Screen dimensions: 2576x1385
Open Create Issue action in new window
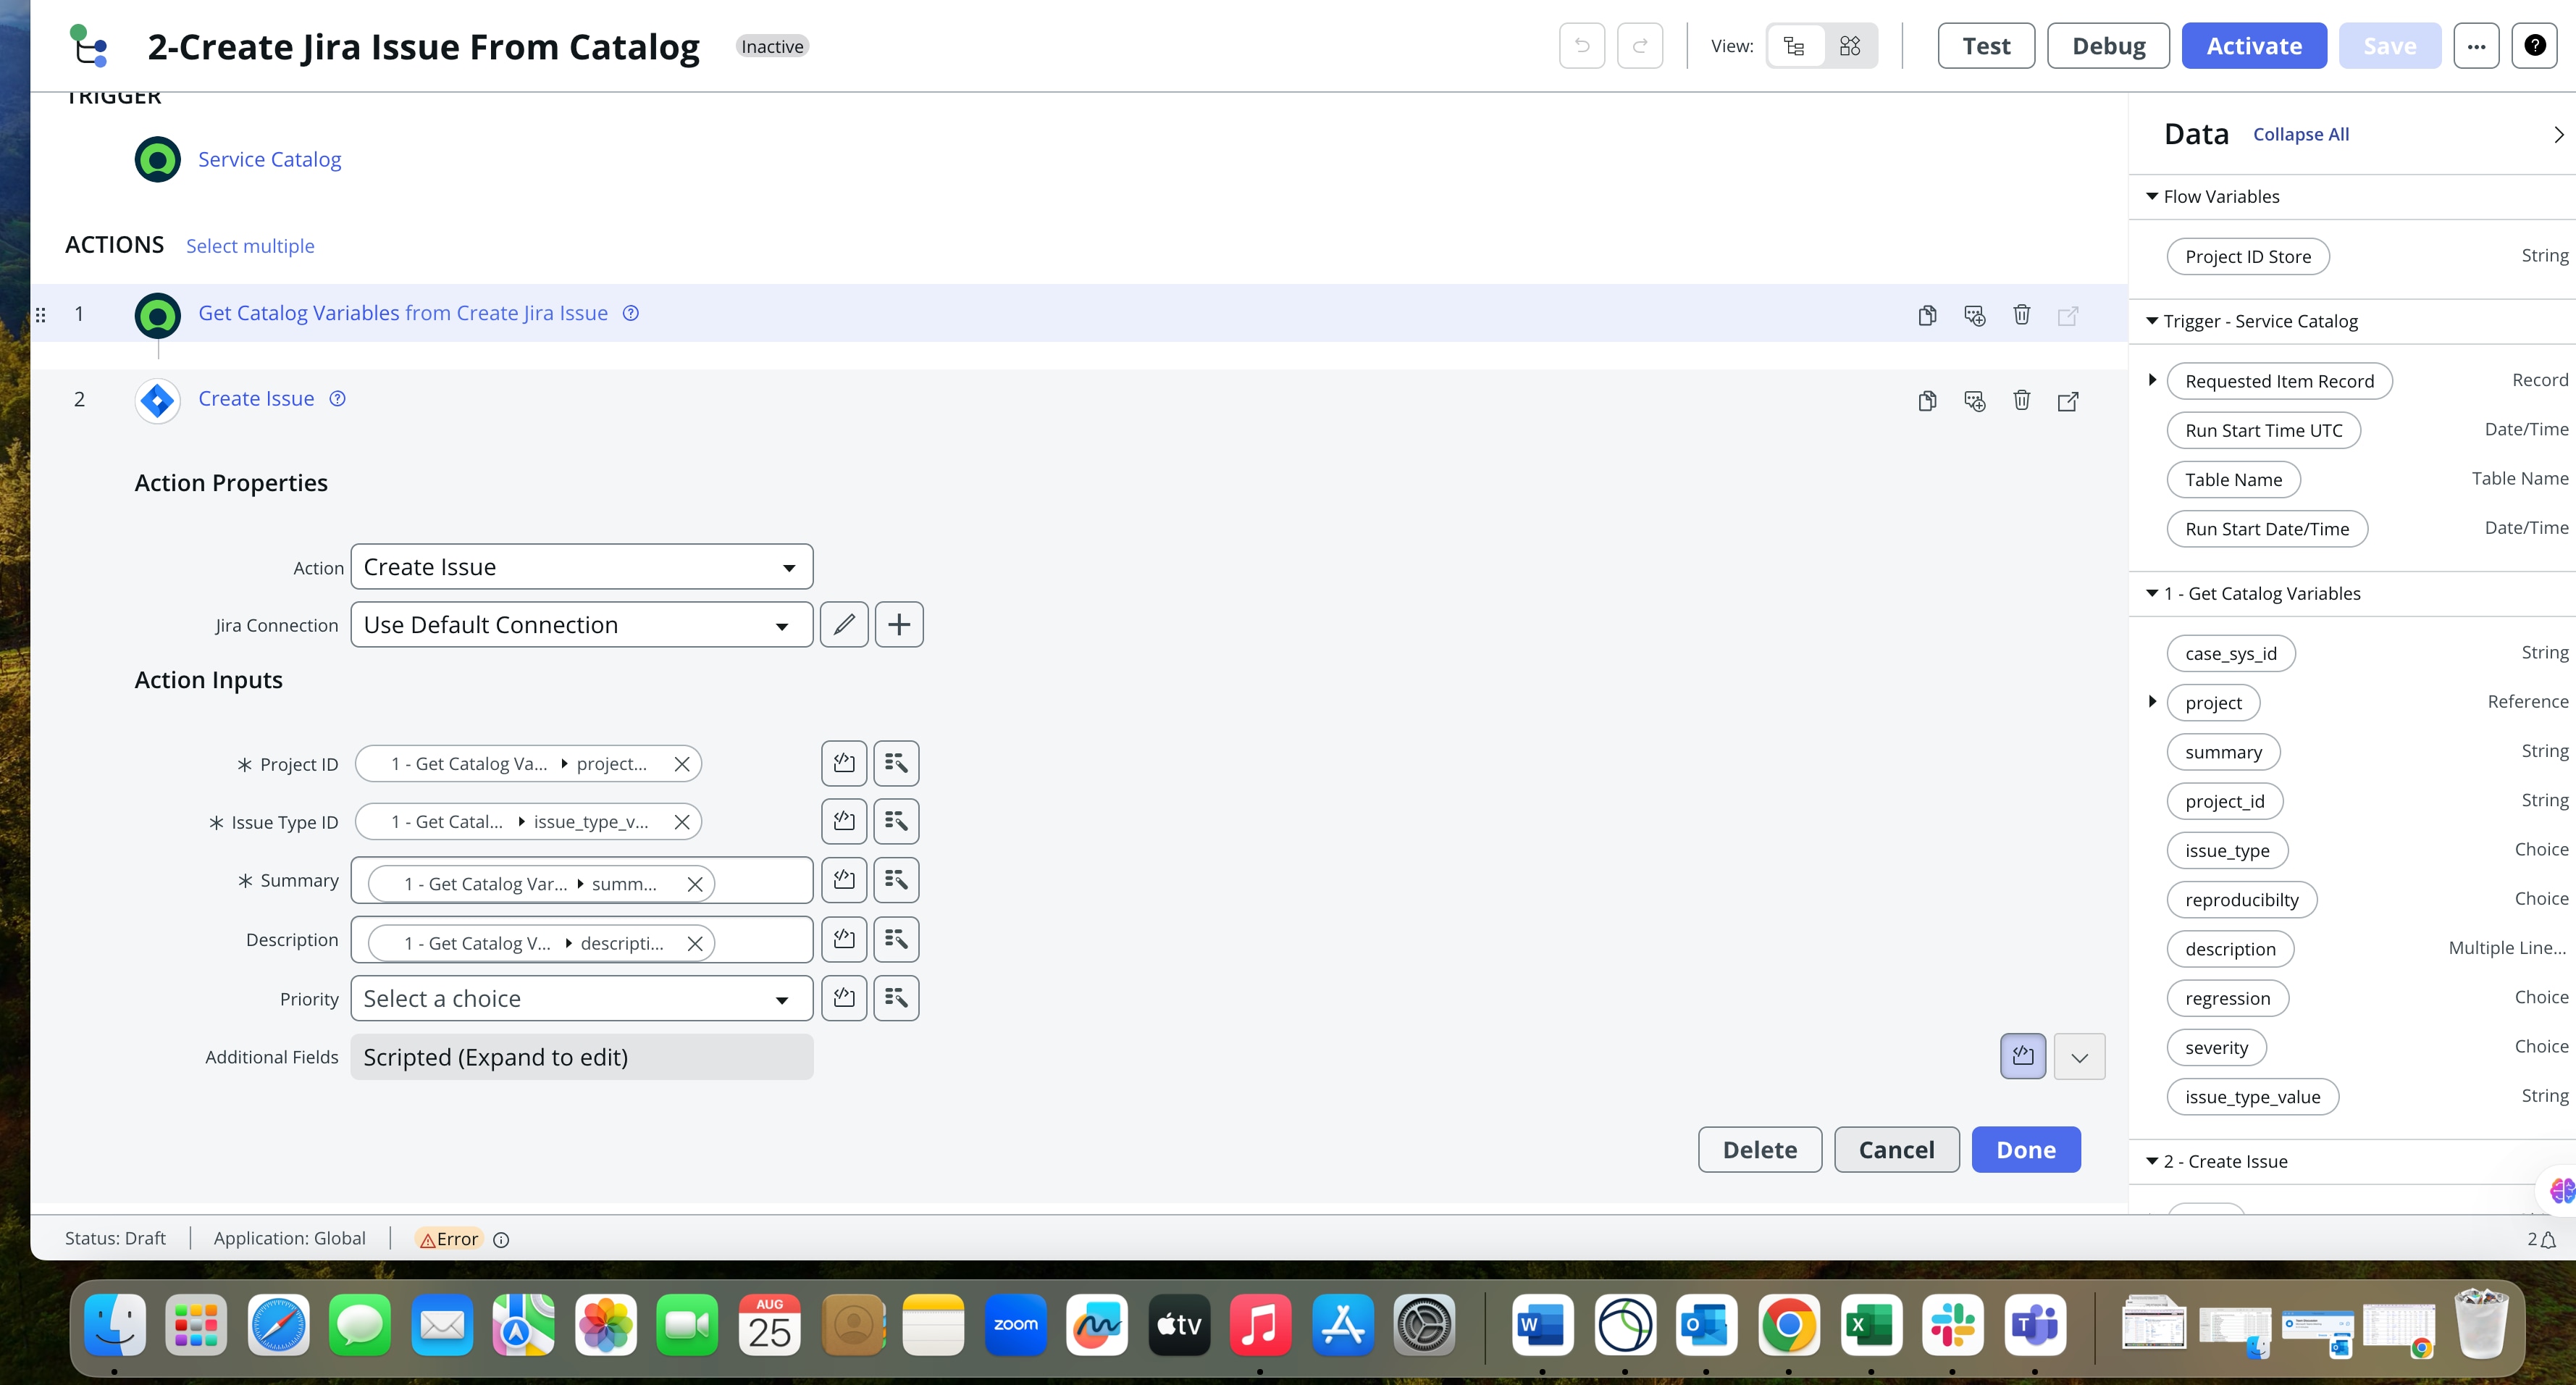point(2068,401)
